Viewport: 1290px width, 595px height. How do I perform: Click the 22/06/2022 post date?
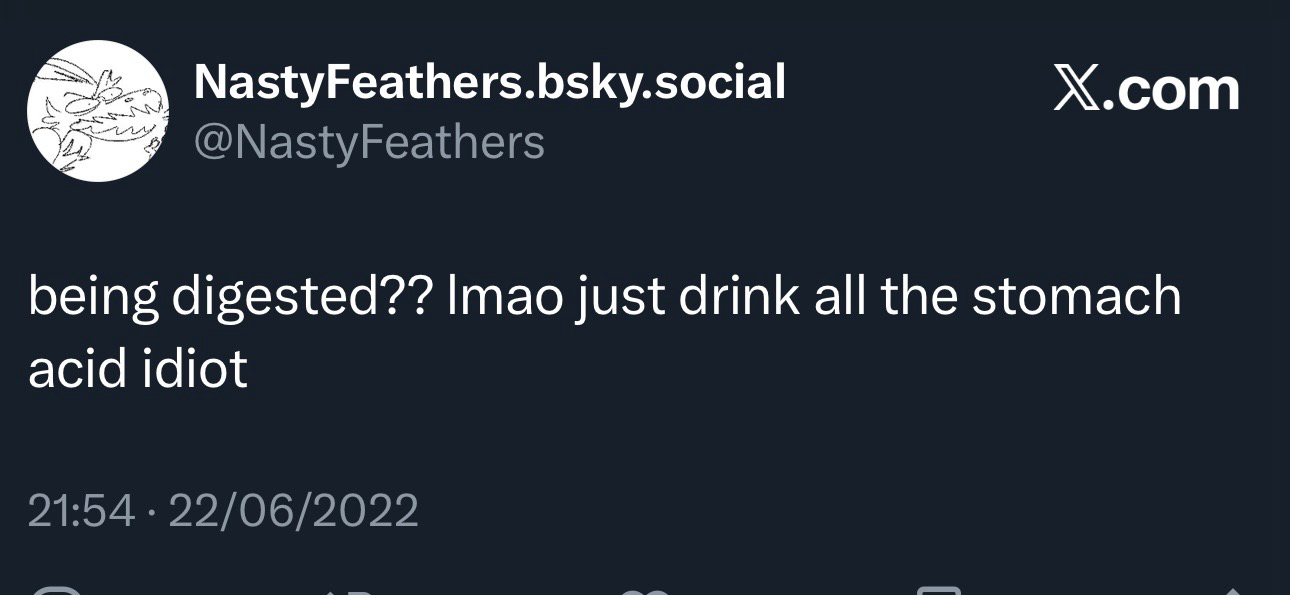(x=293, y=511)
